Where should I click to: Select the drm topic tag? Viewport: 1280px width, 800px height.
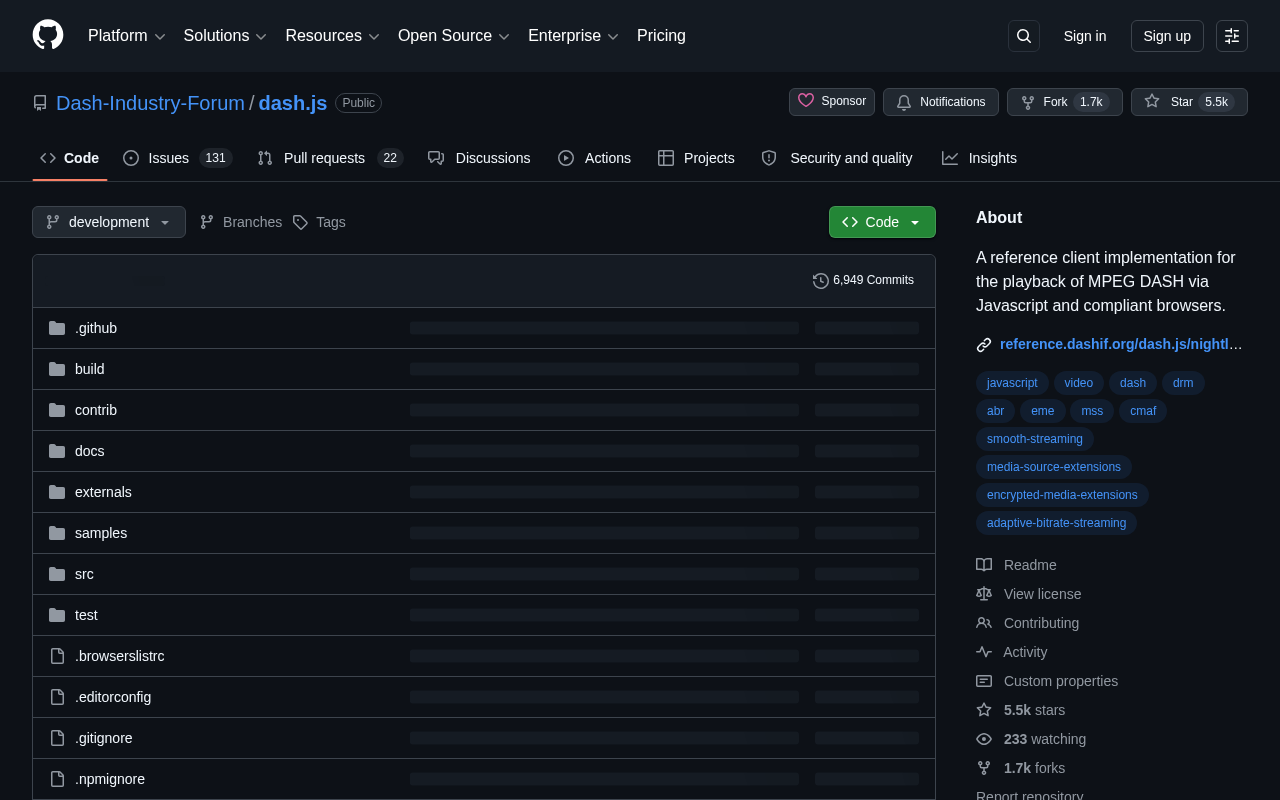(1183, 383)
